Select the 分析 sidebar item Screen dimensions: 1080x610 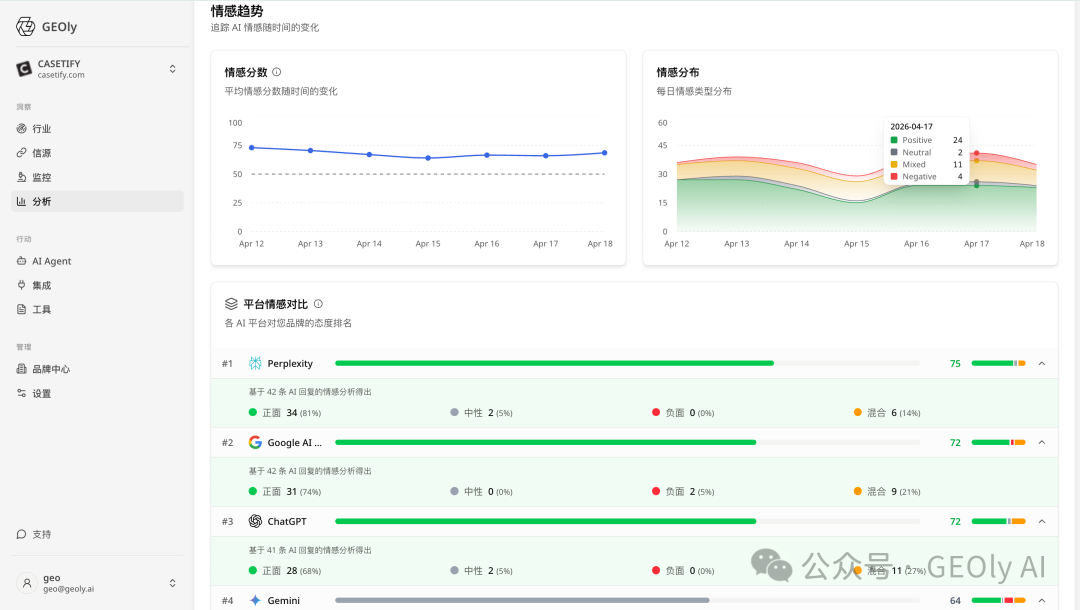pos(97,201)
